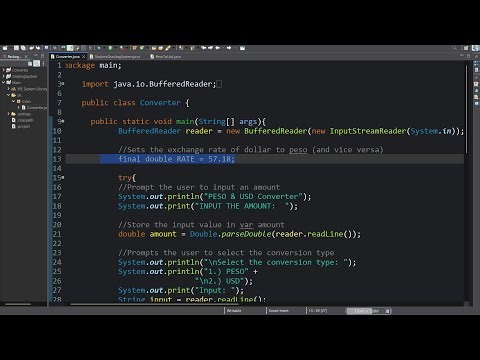Run the program with the green Run icon
Viewport: 480px width, 360px height.
coord(110,48)
